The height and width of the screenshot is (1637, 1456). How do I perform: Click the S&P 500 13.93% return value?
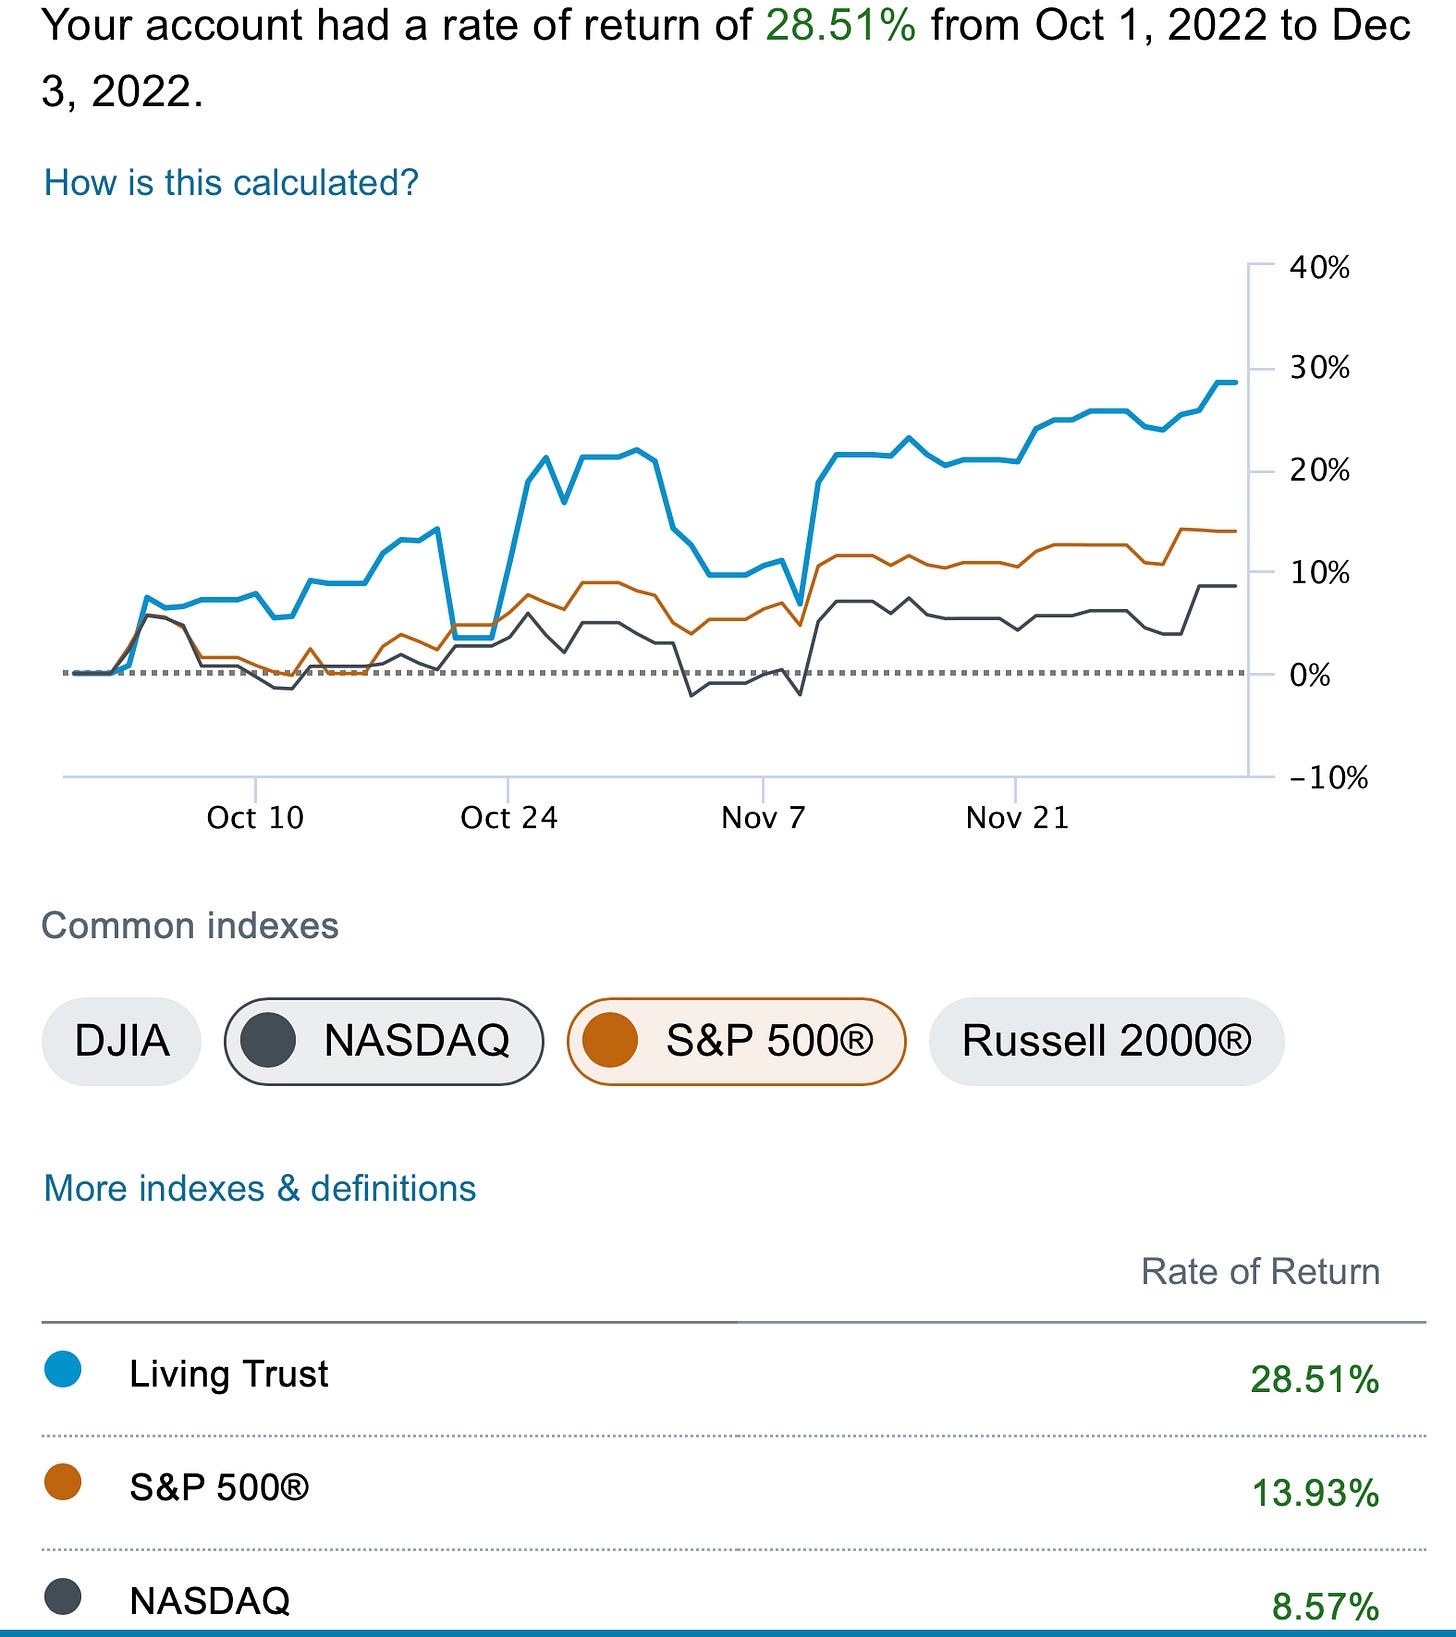[1315, 1494]
